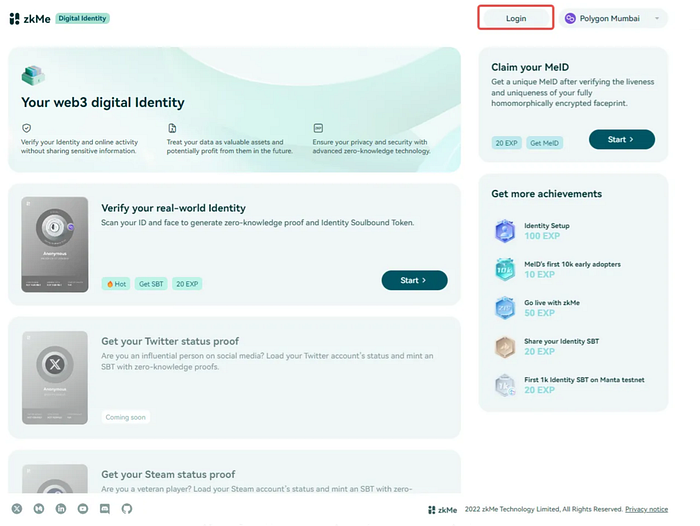Open the GitHub footer icon
The image size is (700, 526).
click(x=127, y=509)
